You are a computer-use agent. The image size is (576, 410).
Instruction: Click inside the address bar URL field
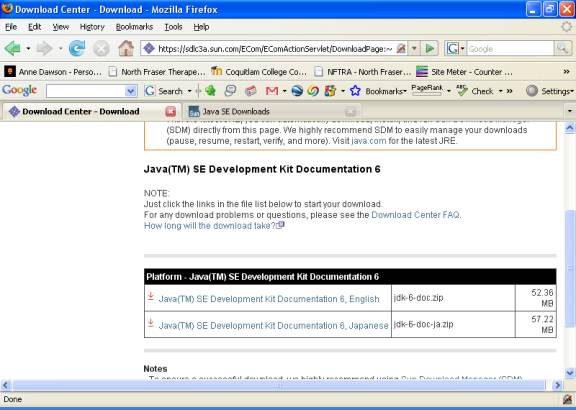click(276, 48)
